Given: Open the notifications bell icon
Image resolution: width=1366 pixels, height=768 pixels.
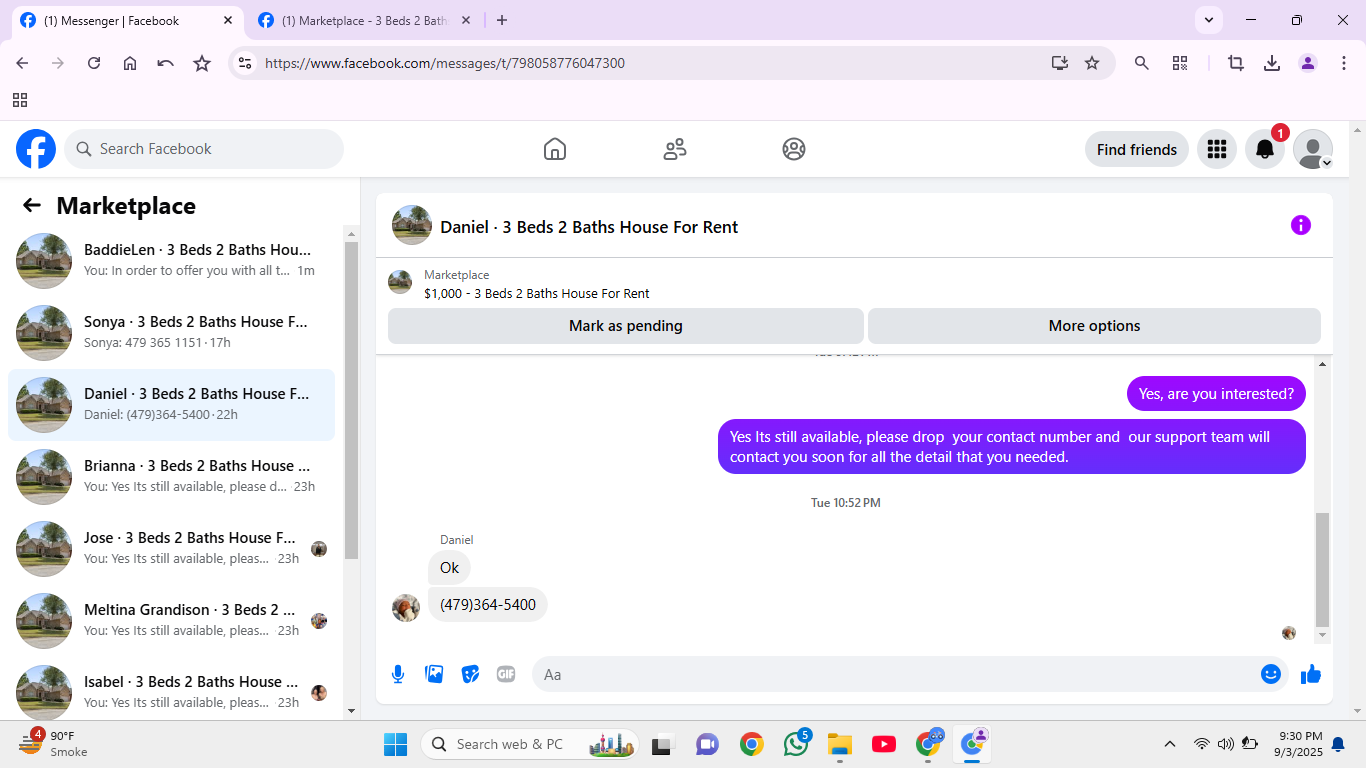Looking at the screenshot, I should point(1265,149).
